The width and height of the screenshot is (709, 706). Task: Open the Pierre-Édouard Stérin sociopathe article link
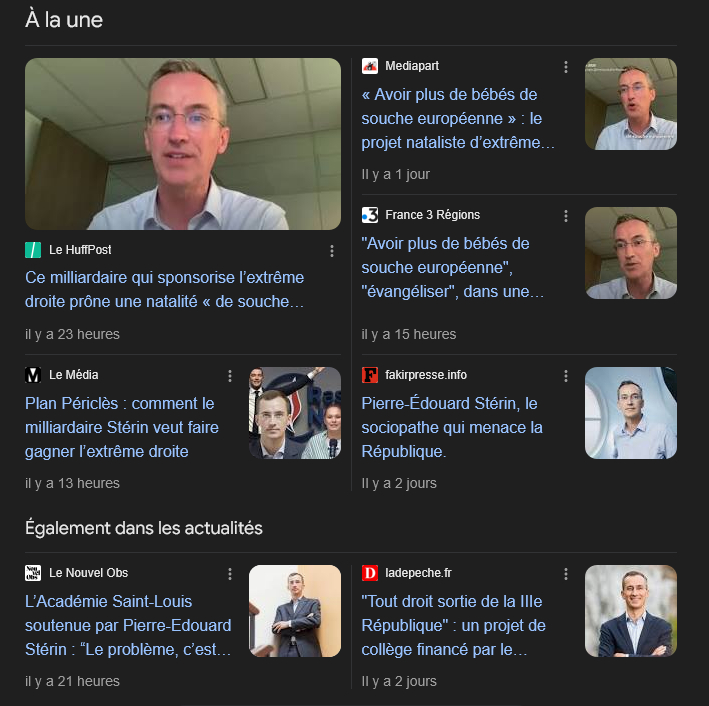pyautogui.click(x=452, y=427)
